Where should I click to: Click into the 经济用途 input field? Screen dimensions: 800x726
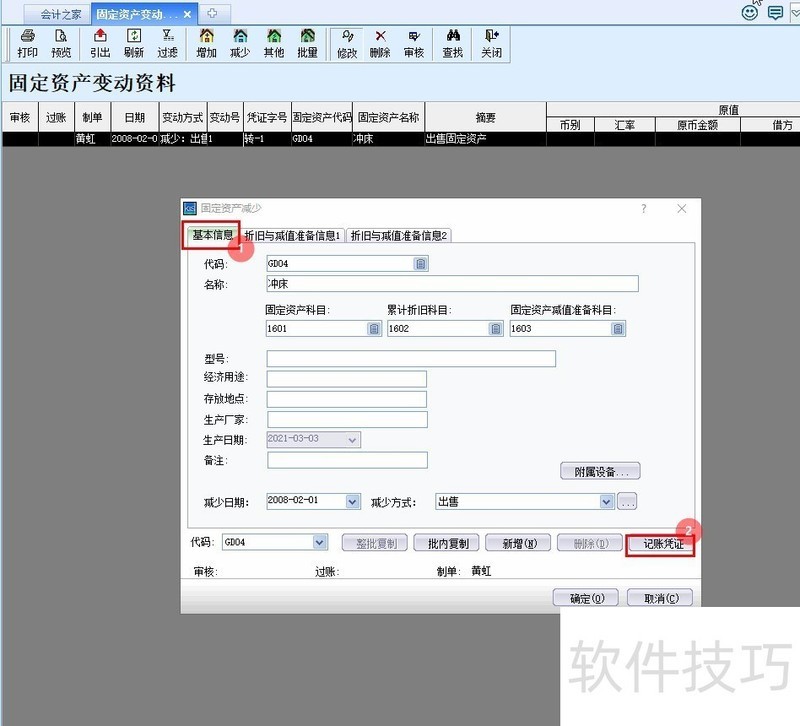click(346, 379)
